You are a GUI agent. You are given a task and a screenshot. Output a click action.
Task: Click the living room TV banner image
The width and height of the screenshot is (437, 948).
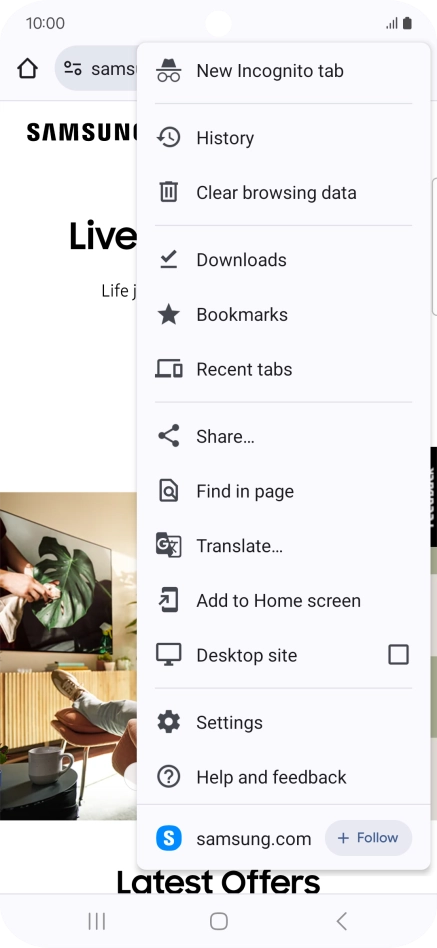[x=68, y=655]
